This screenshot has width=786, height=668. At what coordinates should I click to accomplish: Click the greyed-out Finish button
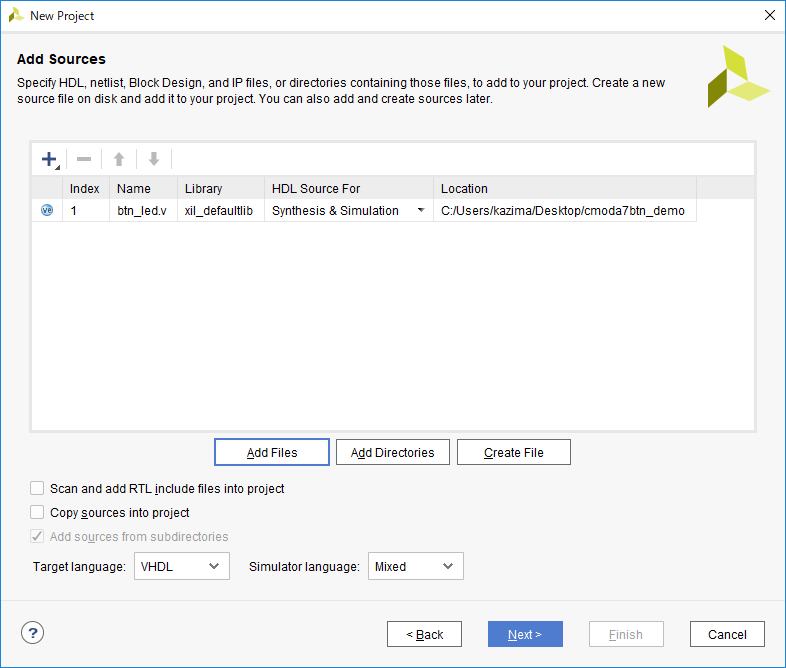pos(626,634)
